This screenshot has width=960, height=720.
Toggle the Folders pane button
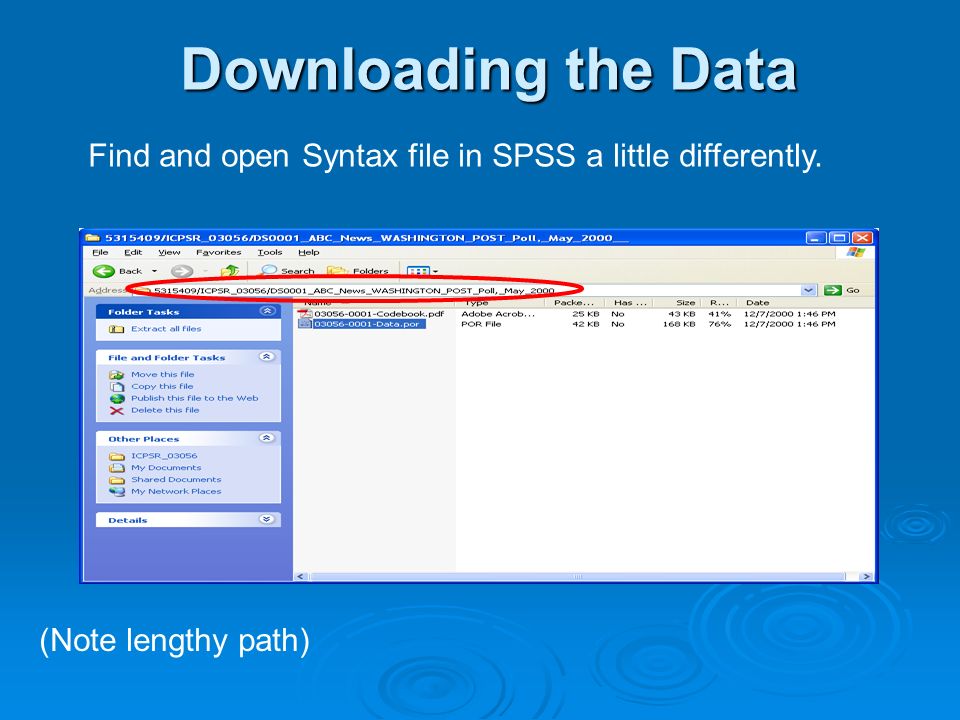click(358, 271)
